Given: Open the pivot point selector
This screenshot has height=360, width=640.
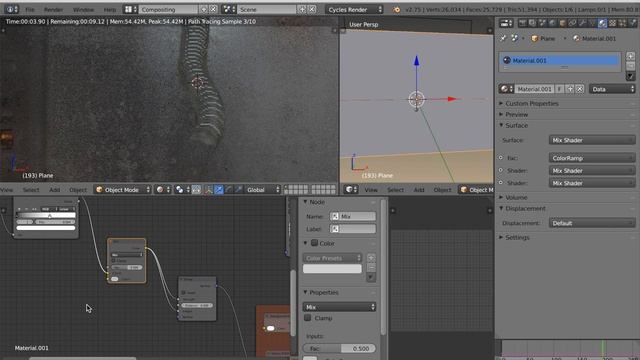Looking at the screenshot, I should coord(182,190).
